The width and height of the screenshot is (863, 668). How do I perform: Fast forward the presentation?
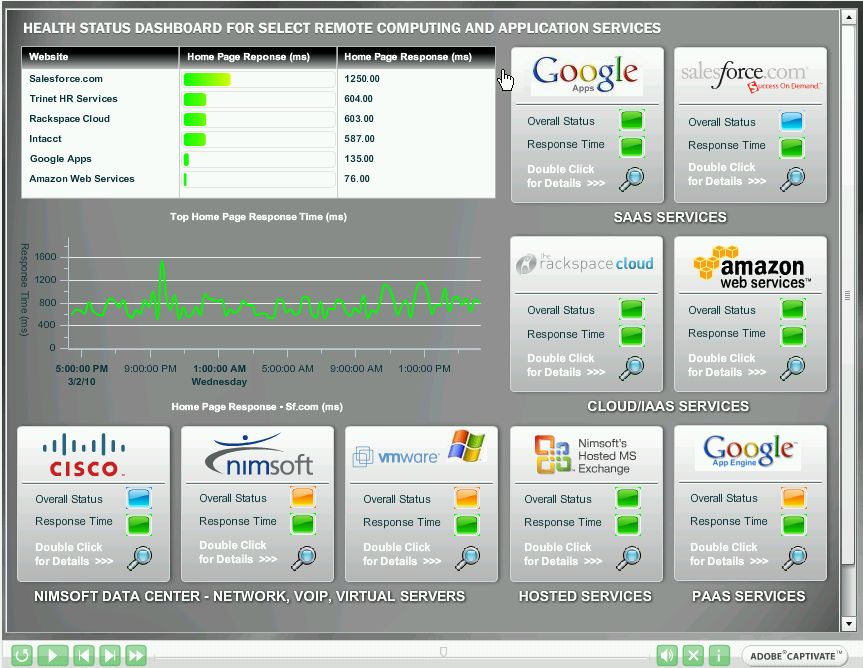coord(136,655)
